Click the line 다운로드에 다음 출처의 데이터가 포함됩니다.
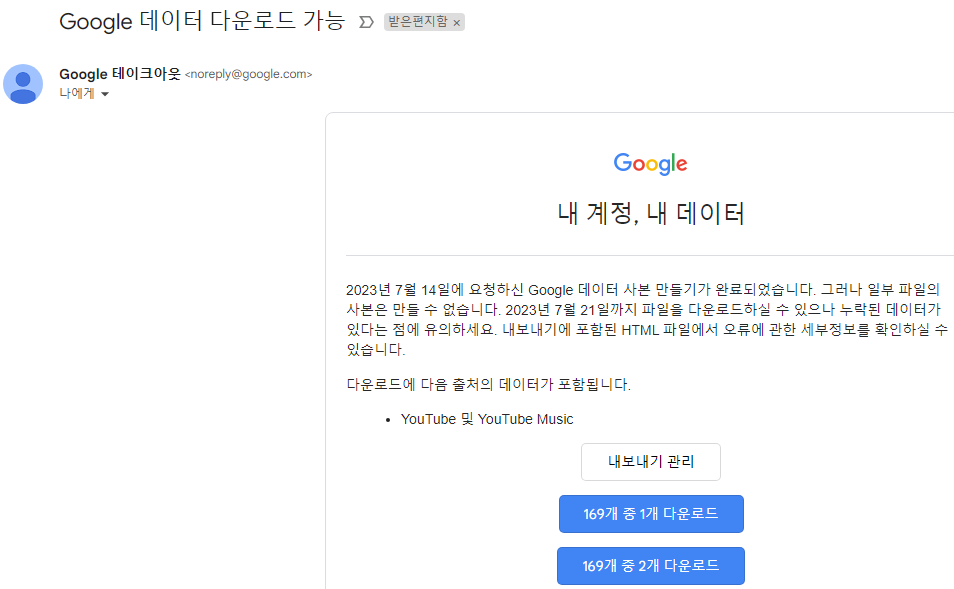The height and width of the screenshot is (589, 954). [x=489, y=385]
